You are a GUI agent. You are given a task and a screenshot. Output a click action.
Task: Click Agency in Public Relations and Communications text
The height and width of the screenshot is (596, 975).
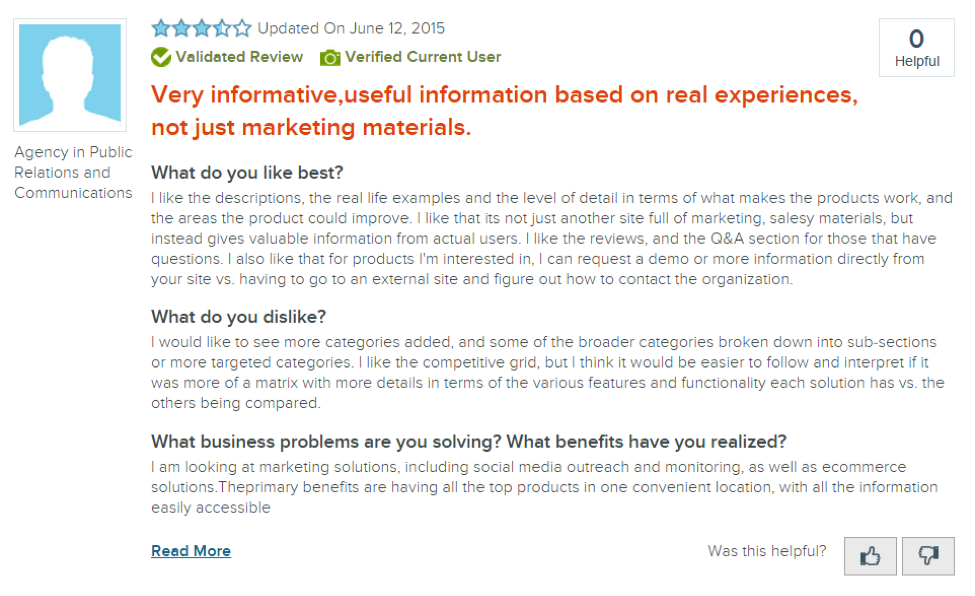tap(73, 172)
